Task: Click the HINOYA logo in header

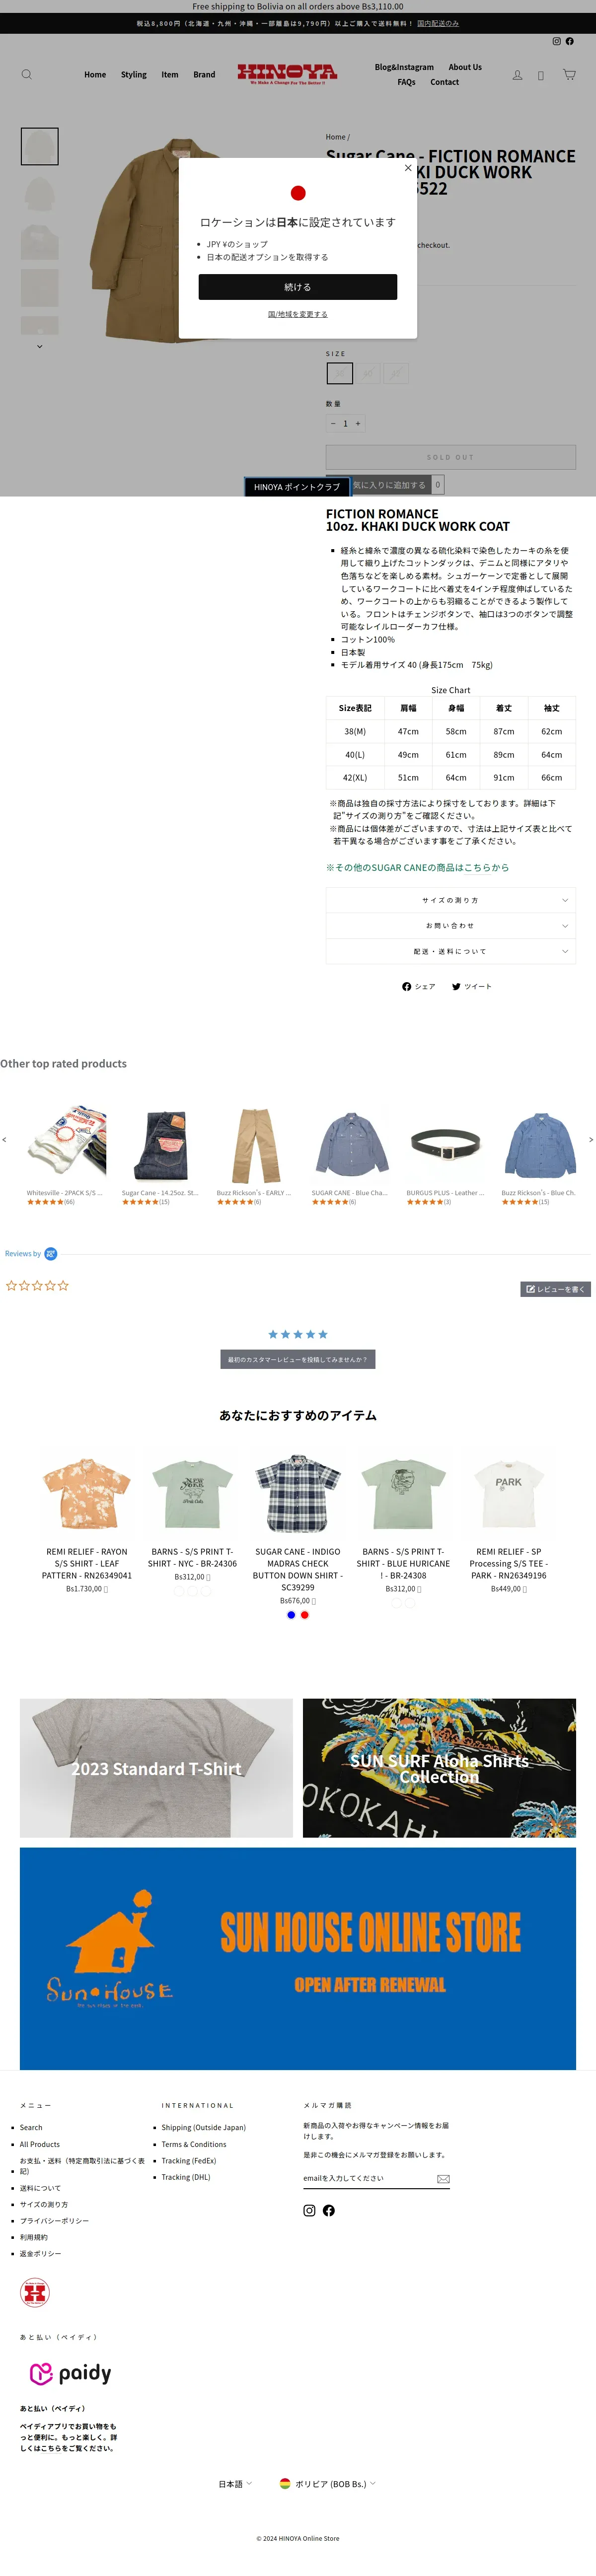Action: click(x=287, y=74)
